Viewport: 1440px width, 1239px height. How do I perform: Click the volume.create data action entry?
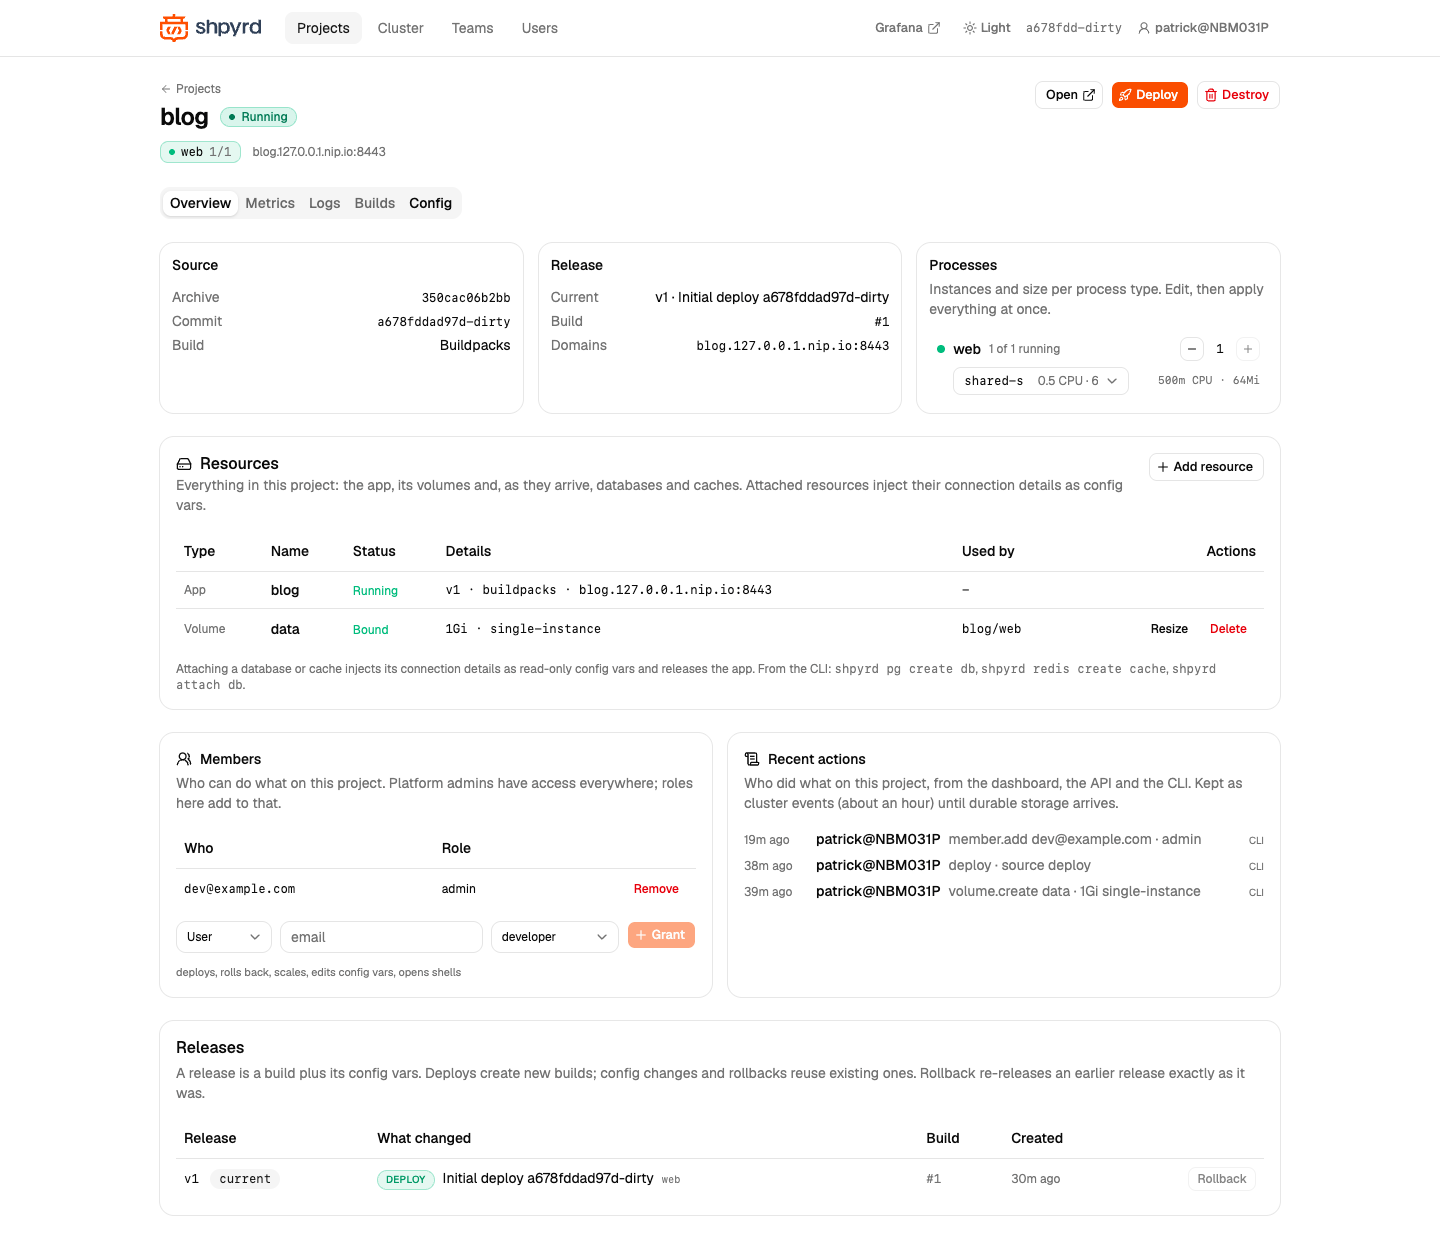(x=1004, y=892)
